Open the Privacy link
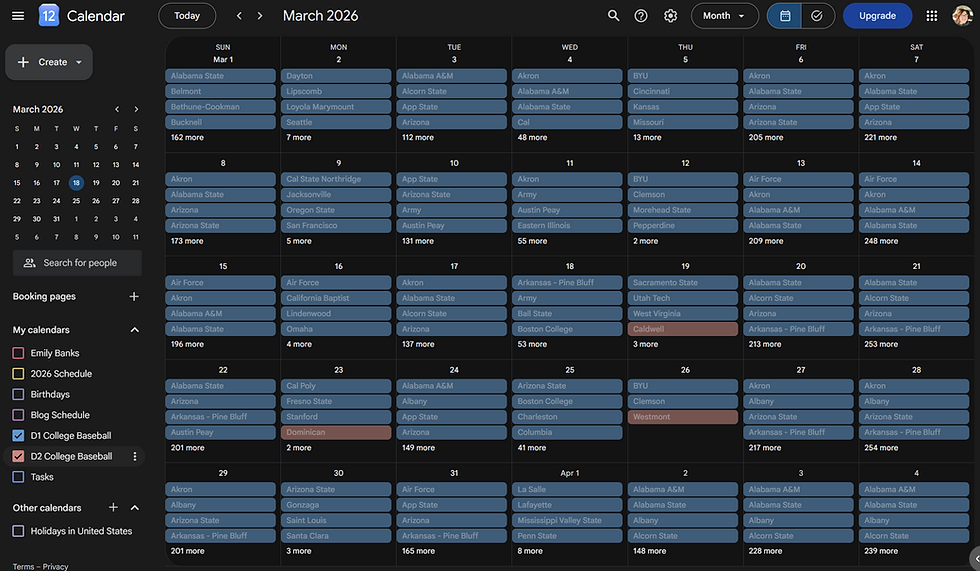Screen dimensions: 980x571 pyautogui.click(x=56, y=567)
